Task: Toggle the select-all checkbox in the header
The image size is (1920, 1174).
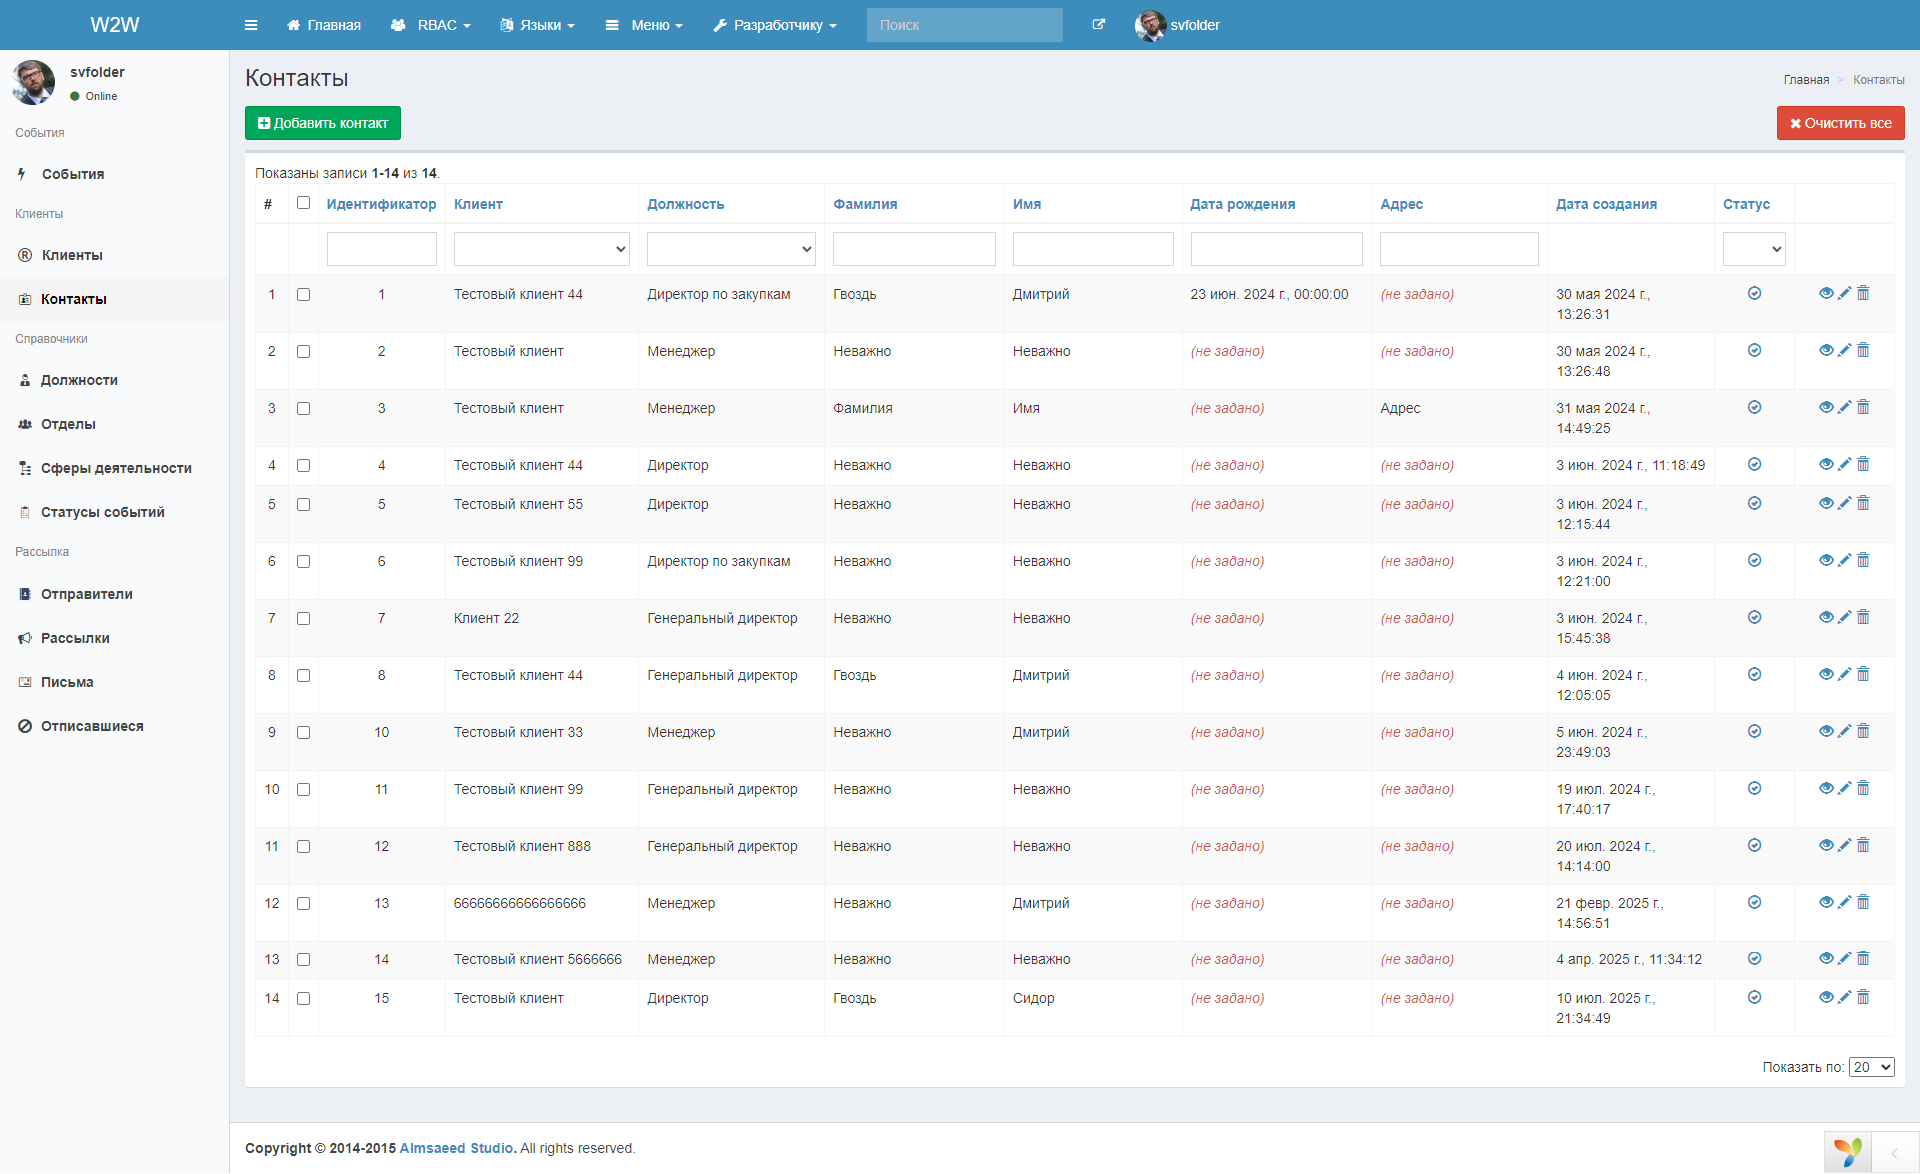Action: click(303, 203)
